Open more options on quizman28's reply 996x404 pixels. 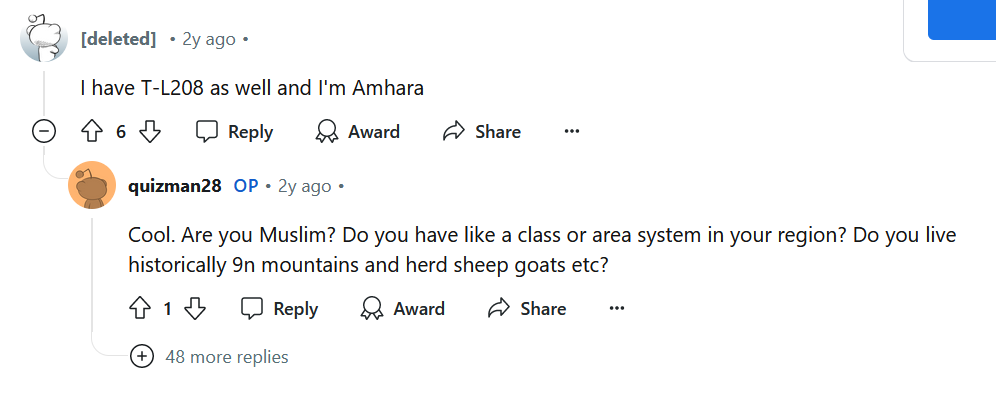point(617,309)
